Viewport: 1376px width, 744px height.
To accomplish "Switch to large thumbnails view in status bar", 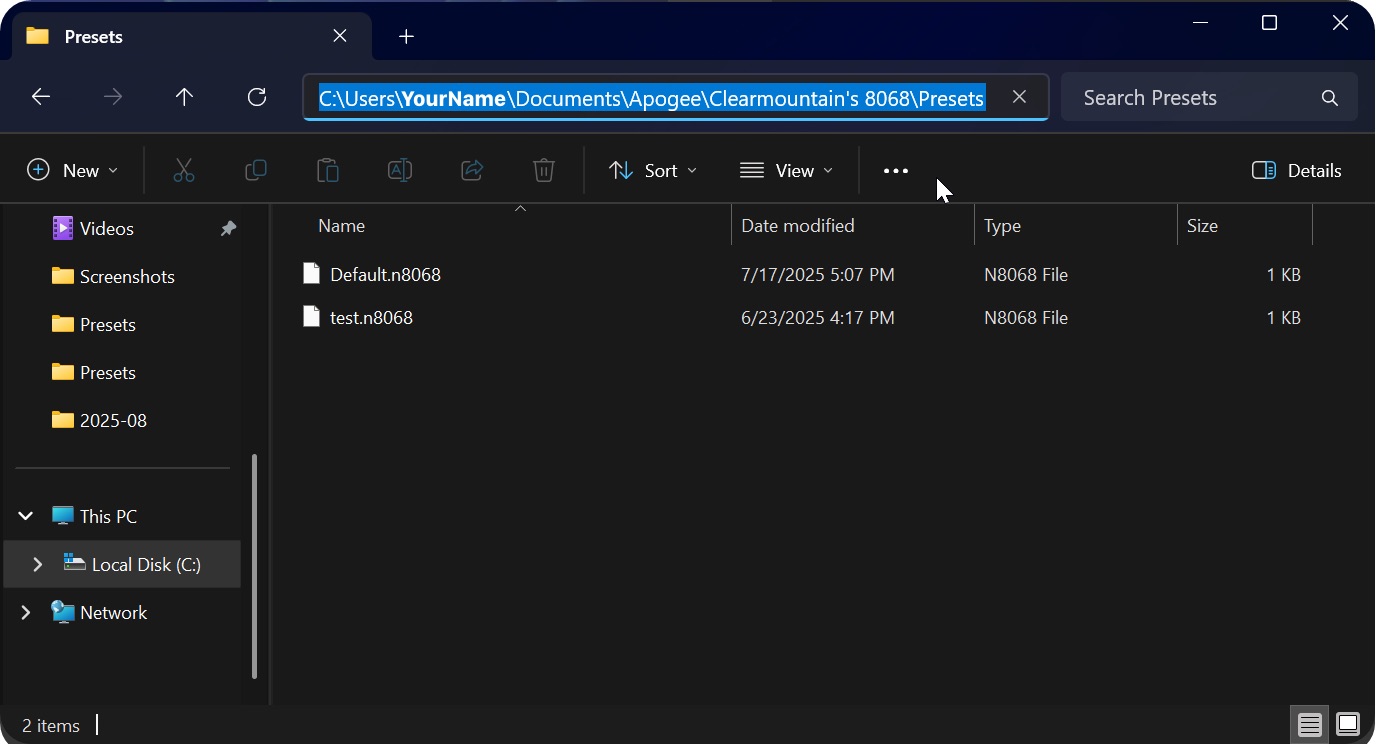I will pyautogui.click(x=1348, y=725).
